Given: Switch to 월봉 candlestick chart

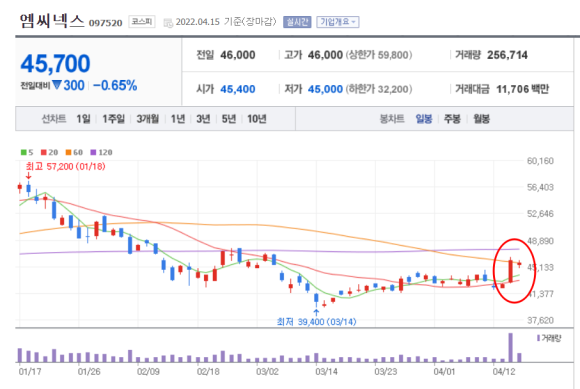Looking at the screenshot, I should click(482, 119).
